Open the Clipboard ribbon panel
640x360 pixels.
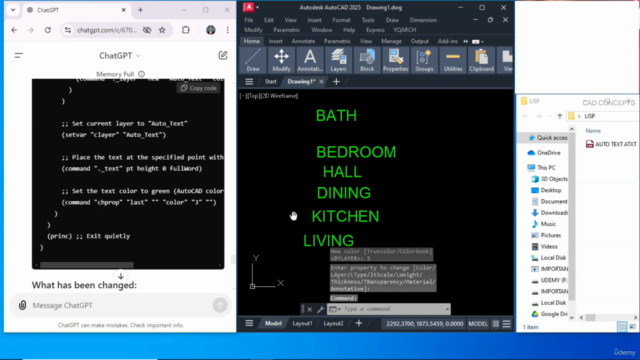pyautogui.click(x=481, y=60)
